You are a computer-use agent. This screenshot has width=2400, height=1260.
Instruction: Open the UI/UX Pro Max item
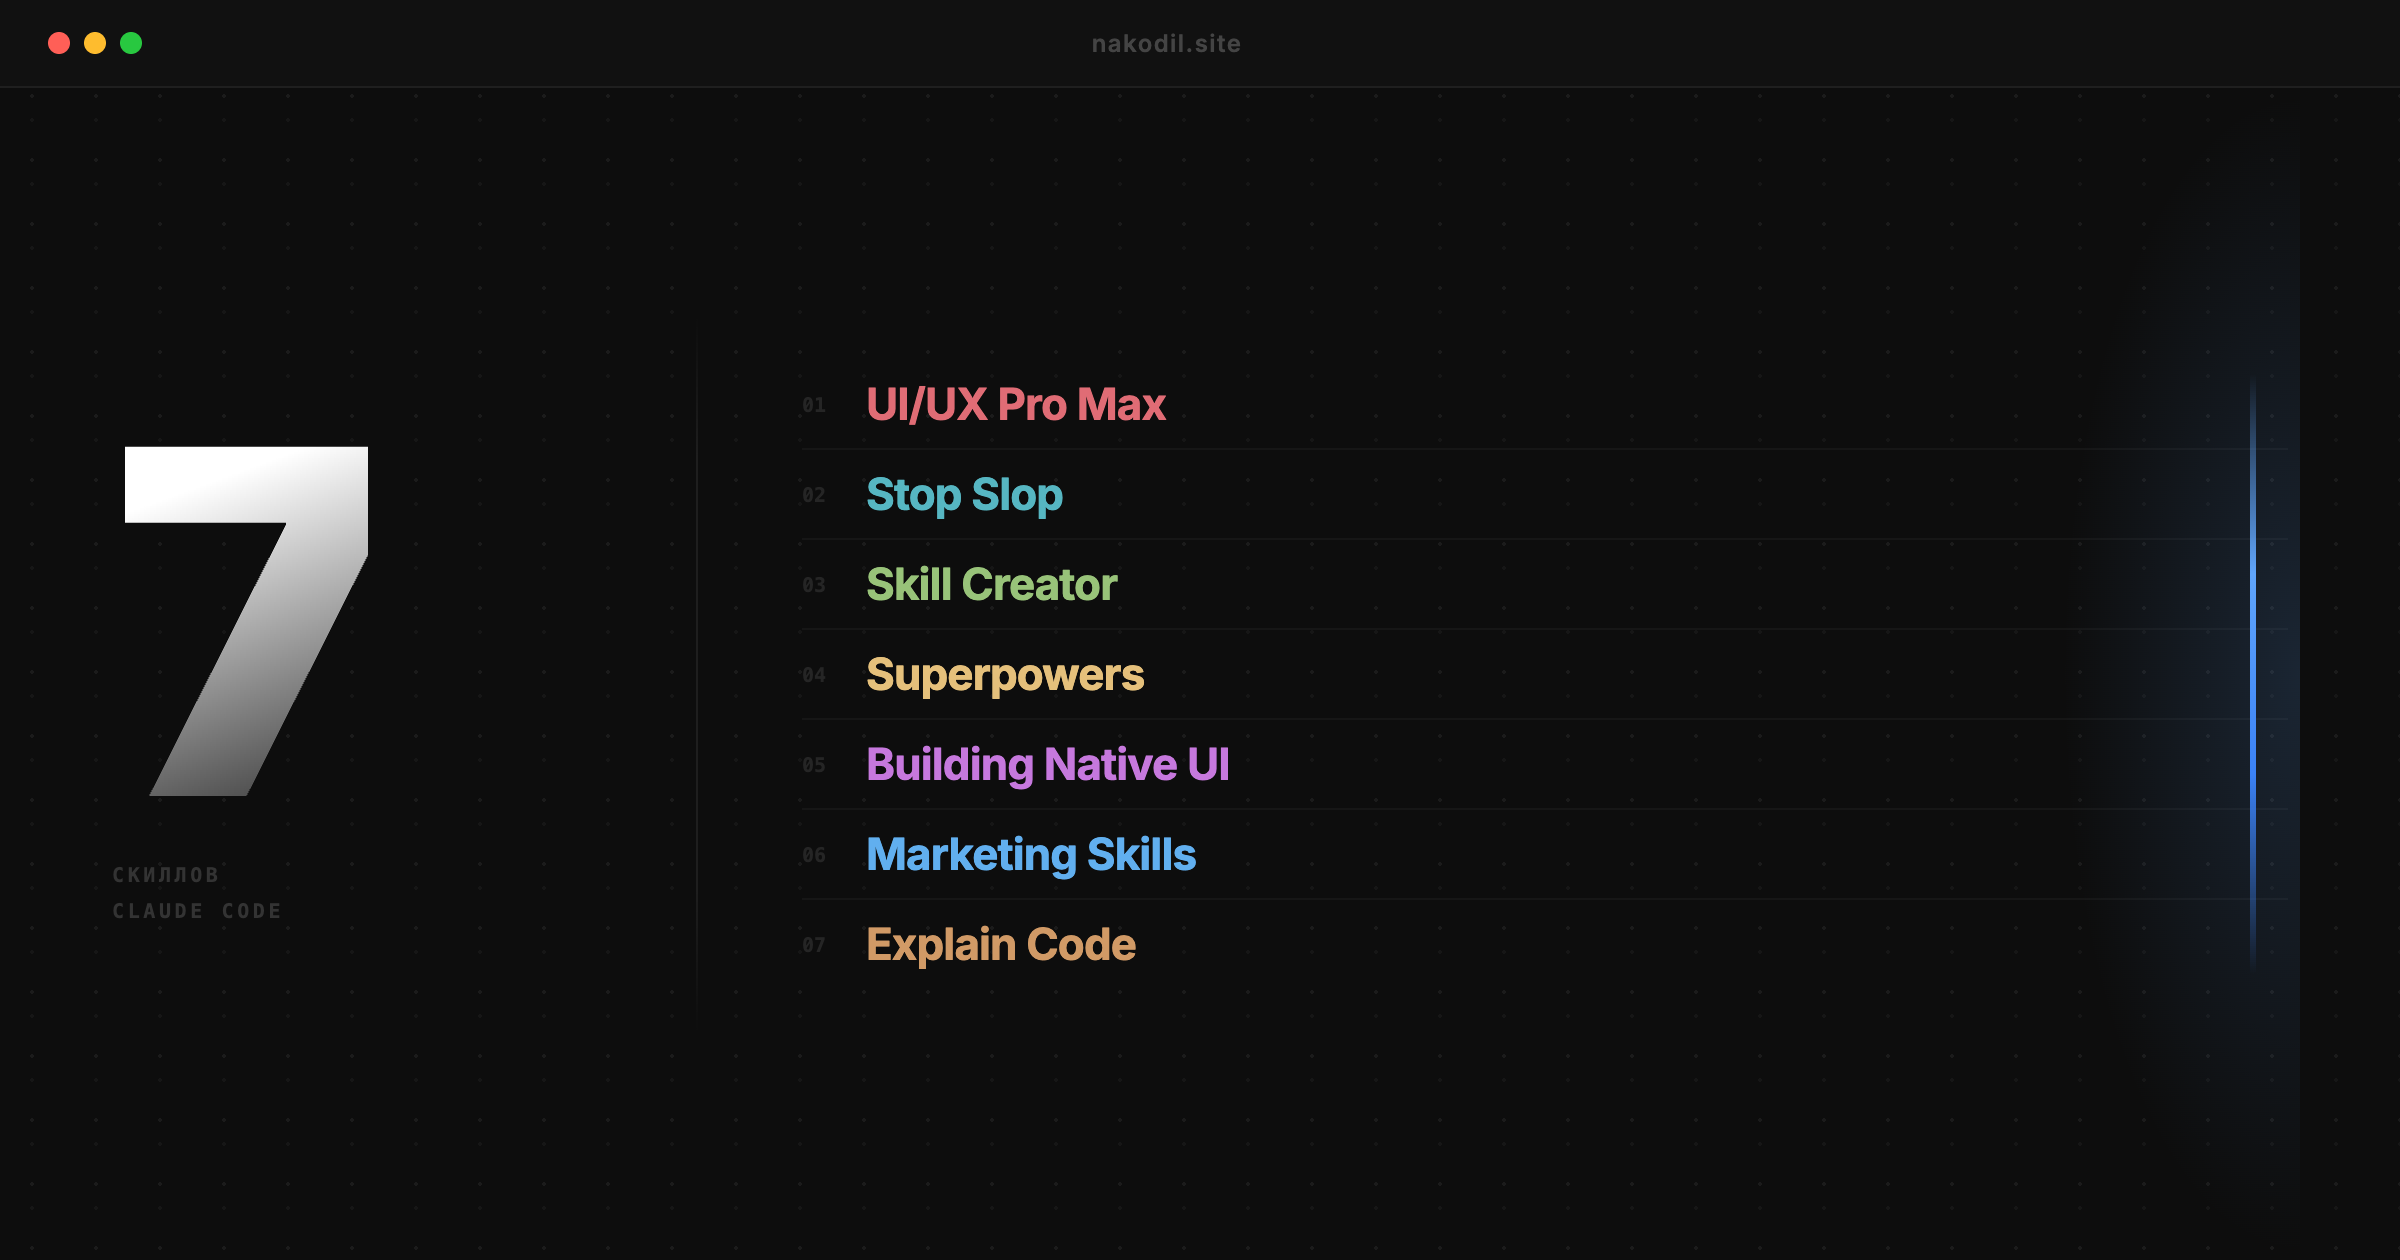click(1015, 405)
